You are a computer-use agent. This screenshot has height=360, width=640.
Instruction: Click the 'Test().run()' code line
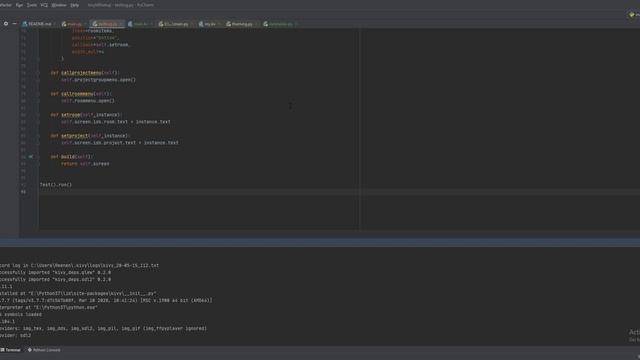56,185
